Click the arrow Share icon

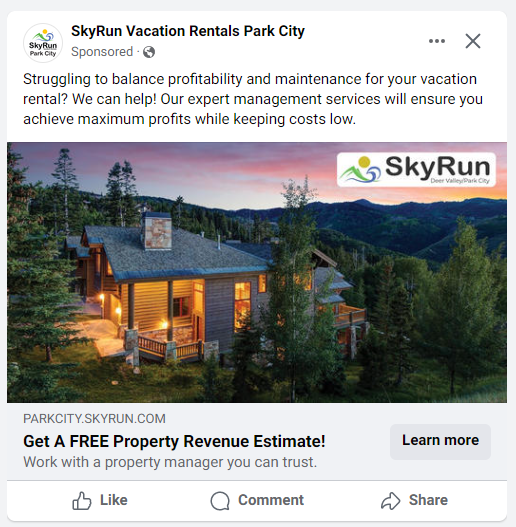(x=391, y=501)
